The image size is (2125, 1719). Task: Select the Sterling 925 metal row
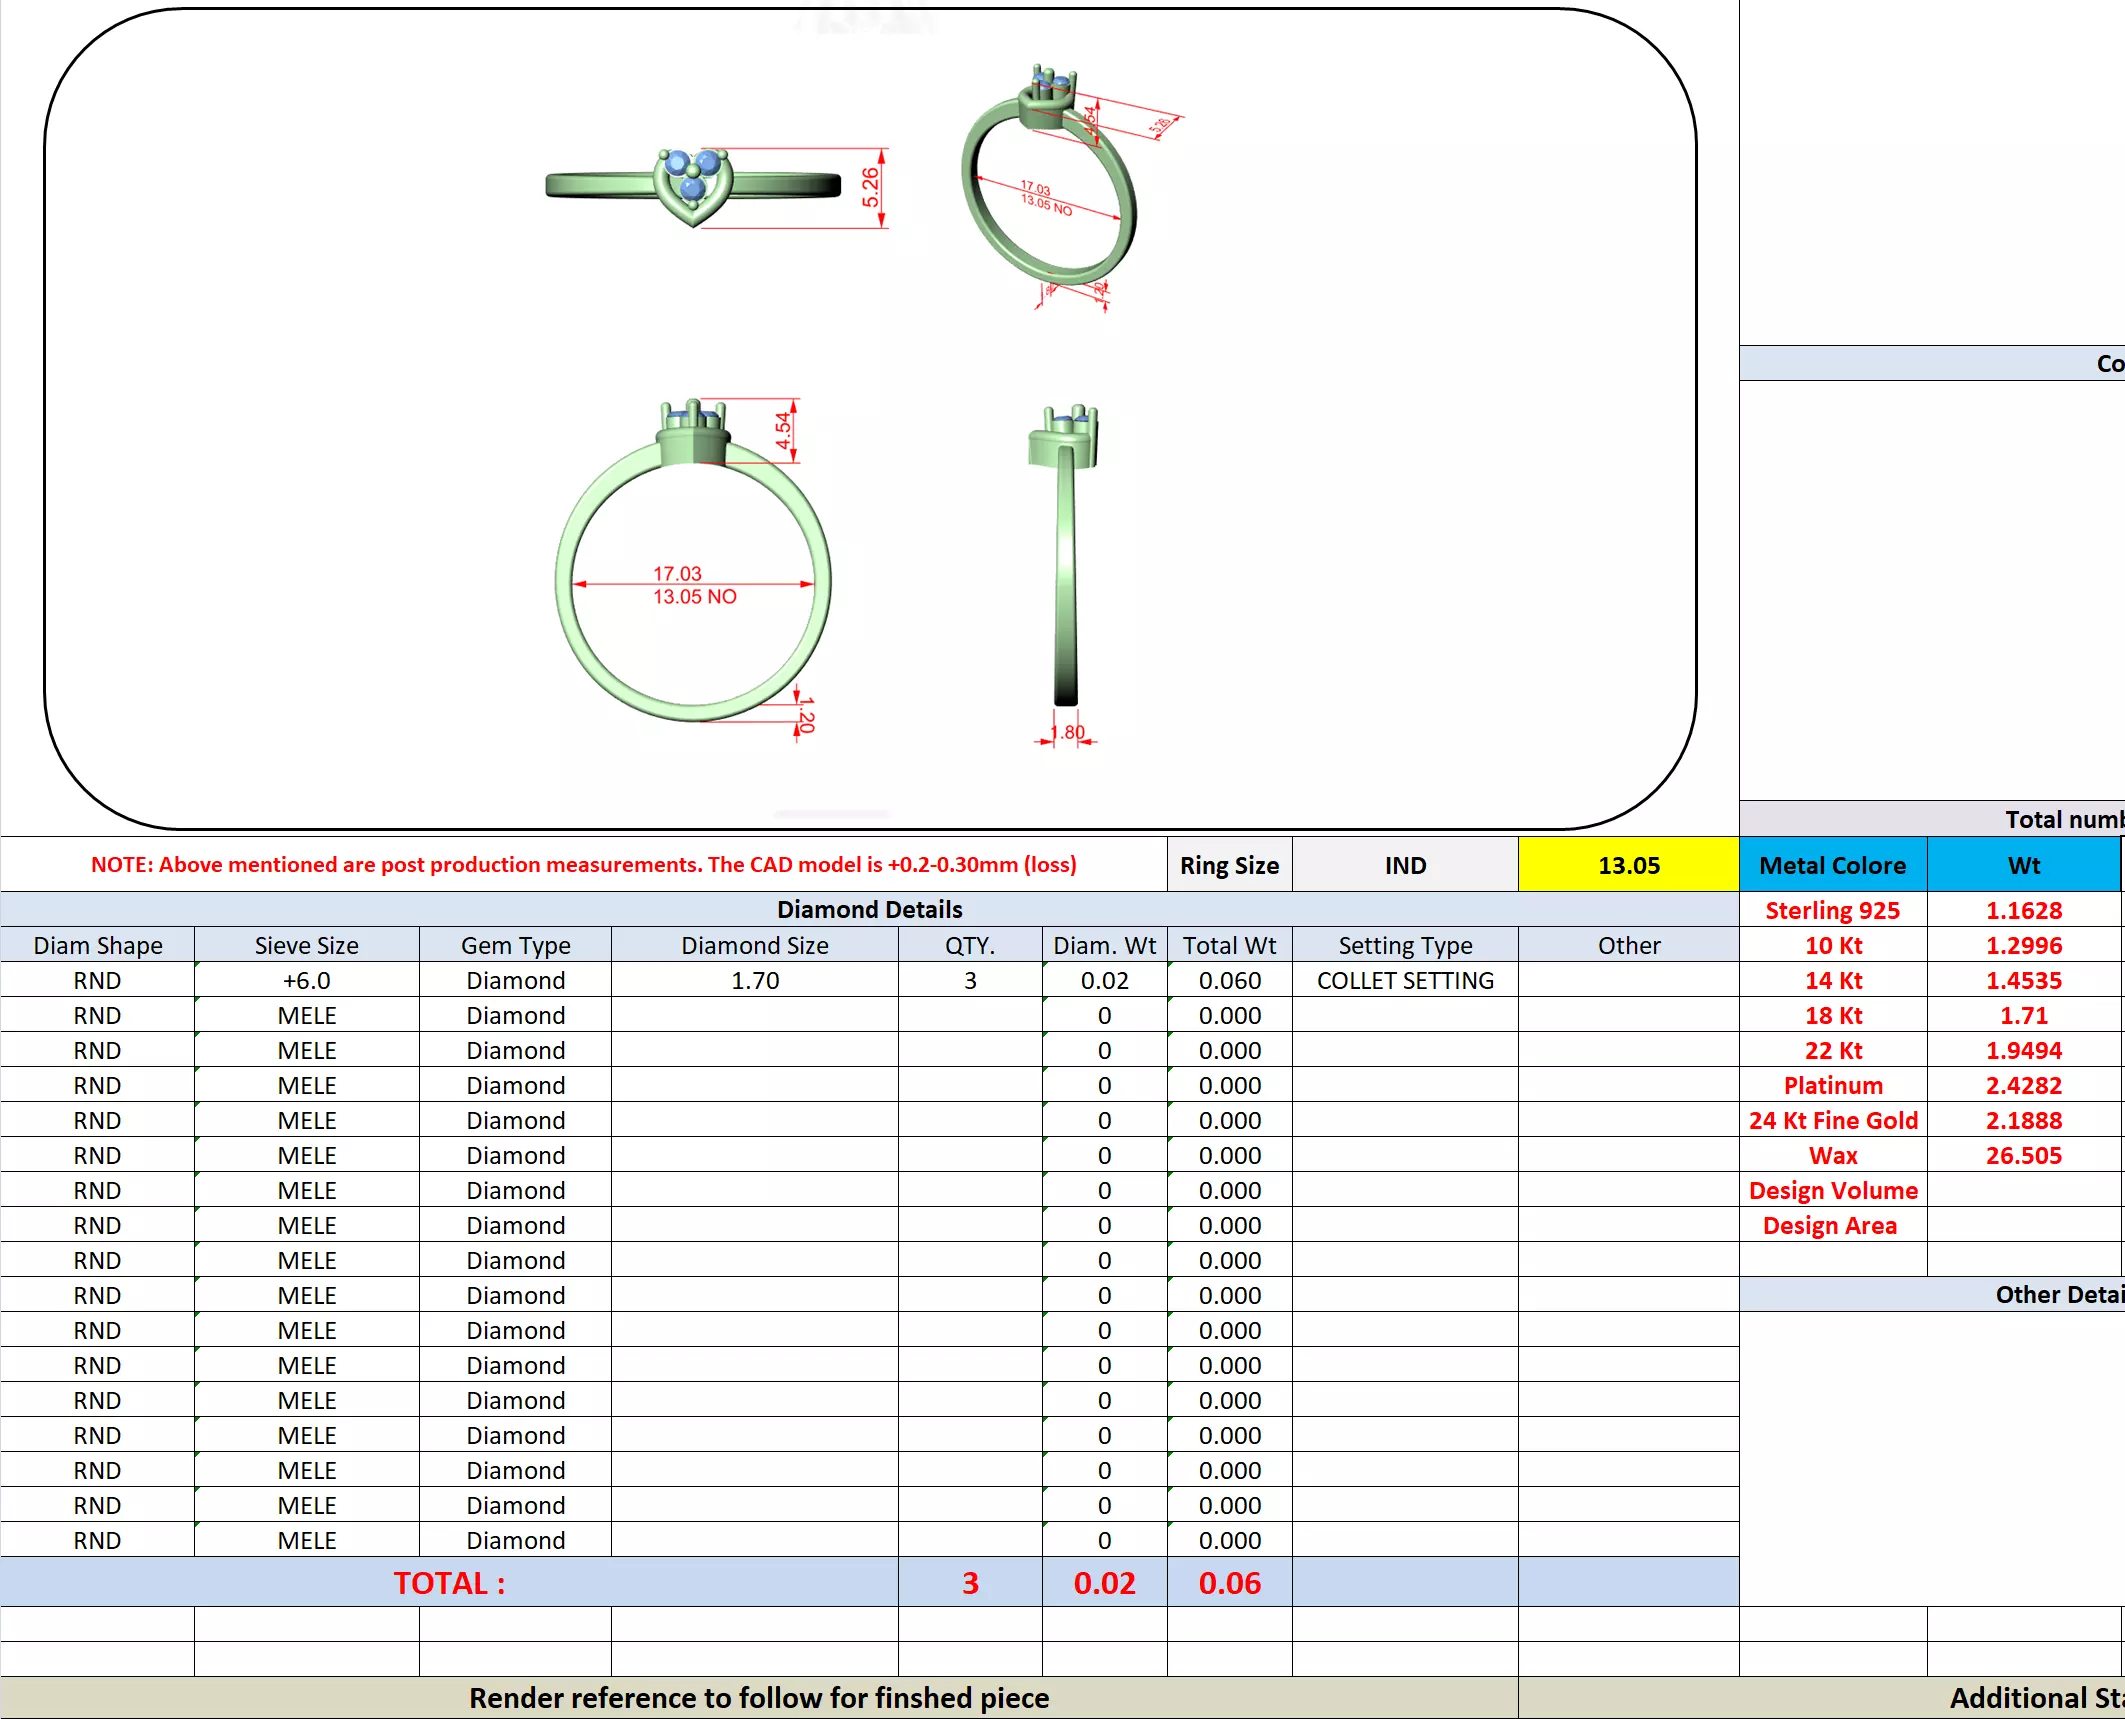pyautogui.click(x=1832, y=910)
